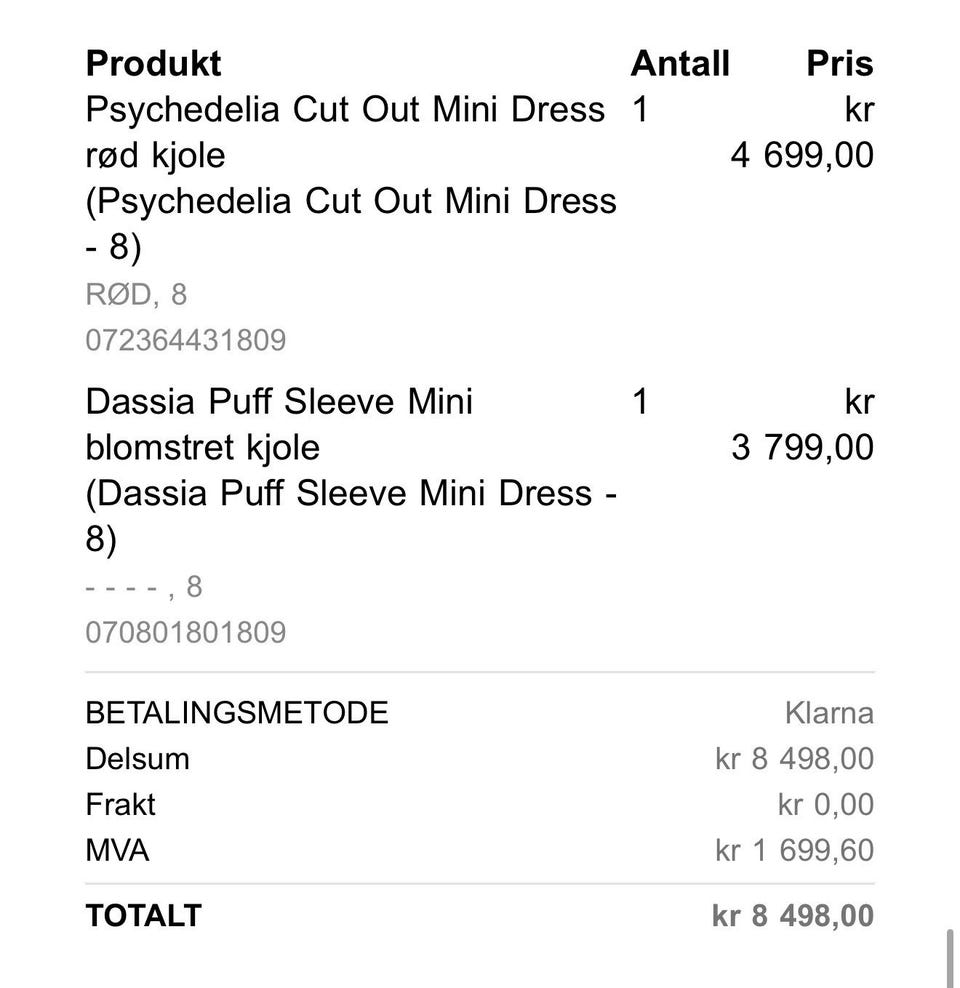Viewport: 960px width, 988px height.
Task: Click the Frakt amount kr 0,00
Action: click(x=825, y=805)
